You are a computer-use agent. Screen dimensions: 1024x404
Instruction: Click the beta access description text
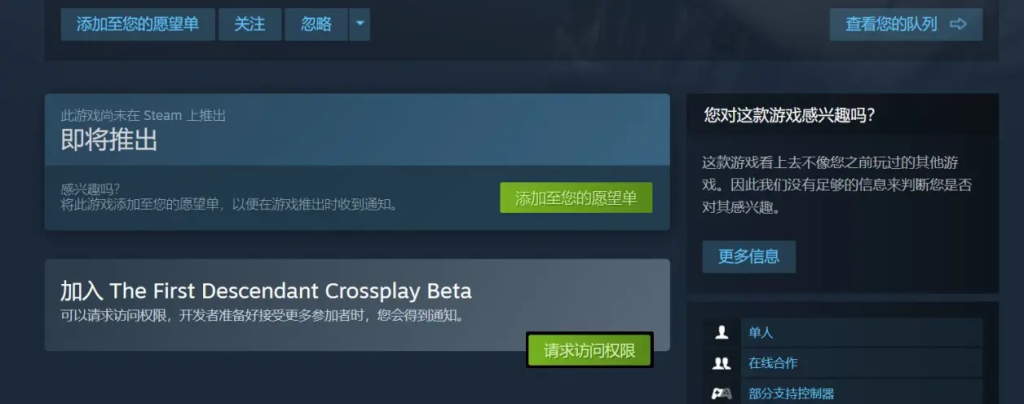pyautogui.click(x=263, y=316)
